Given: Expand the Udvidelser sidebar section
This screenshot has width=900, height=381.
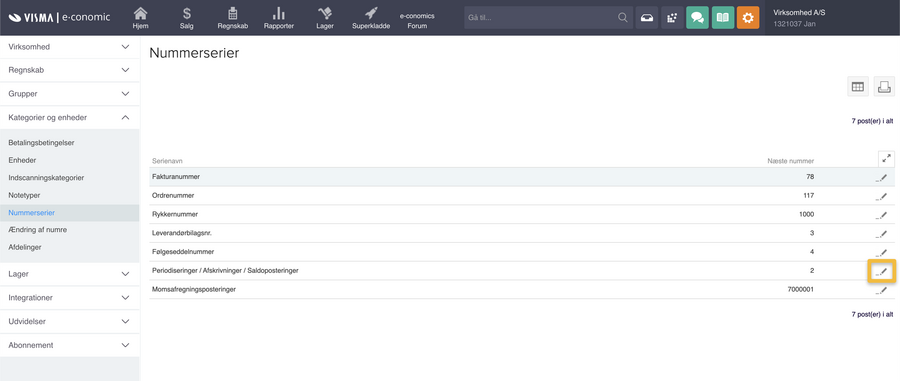Looking at the screenshot, I should [69, 321].
